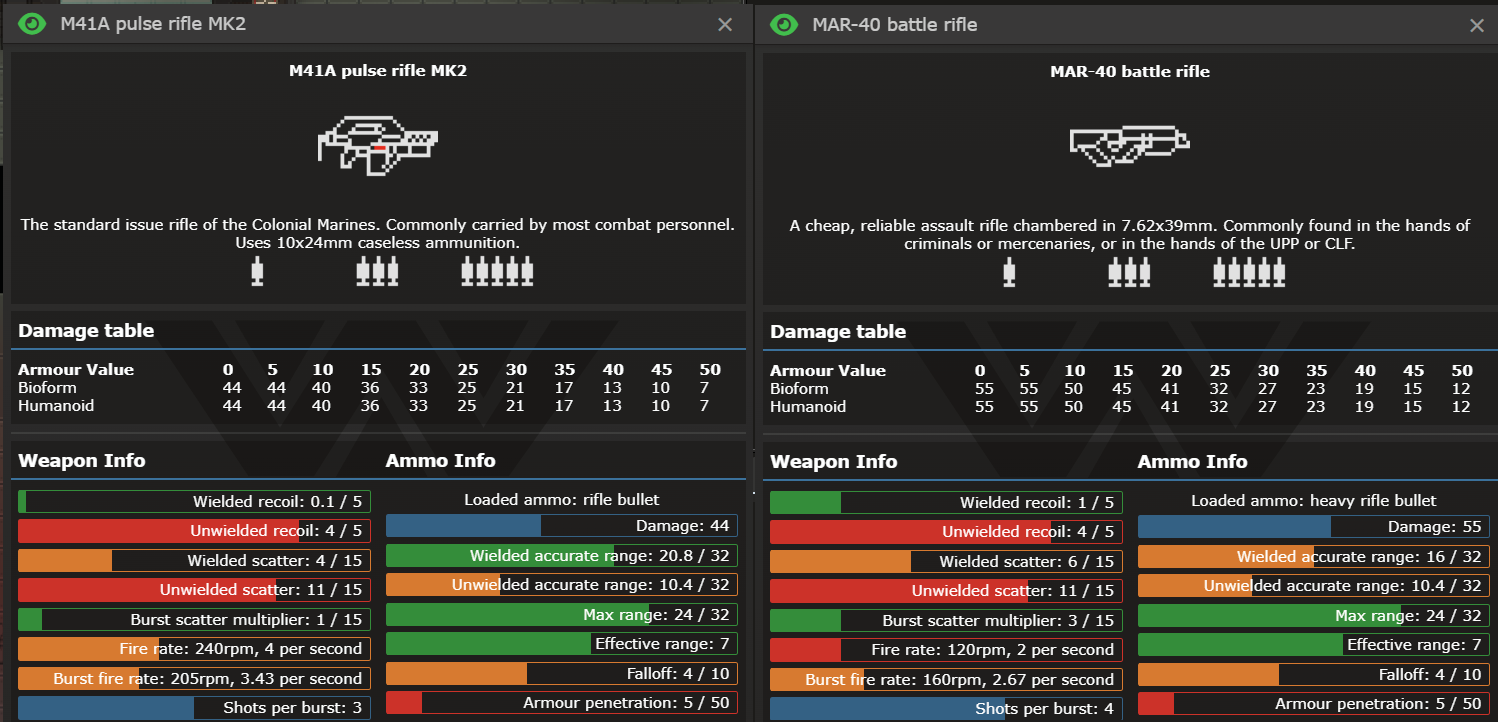Click the MAR-40 Damage 55 bar
The image size is (1498, 722).
(x=1313, y=527)
